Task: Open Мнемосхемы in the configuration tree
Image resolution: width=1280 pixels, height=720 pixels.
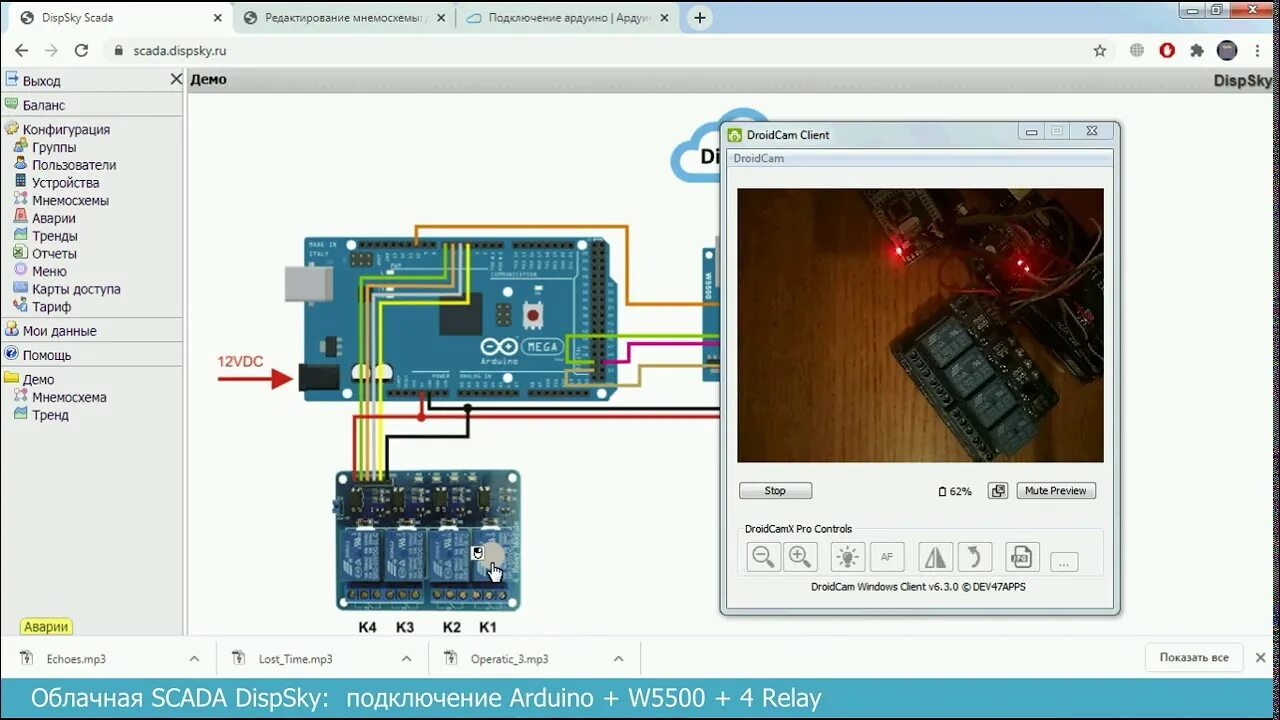Action: click(70, 200)
